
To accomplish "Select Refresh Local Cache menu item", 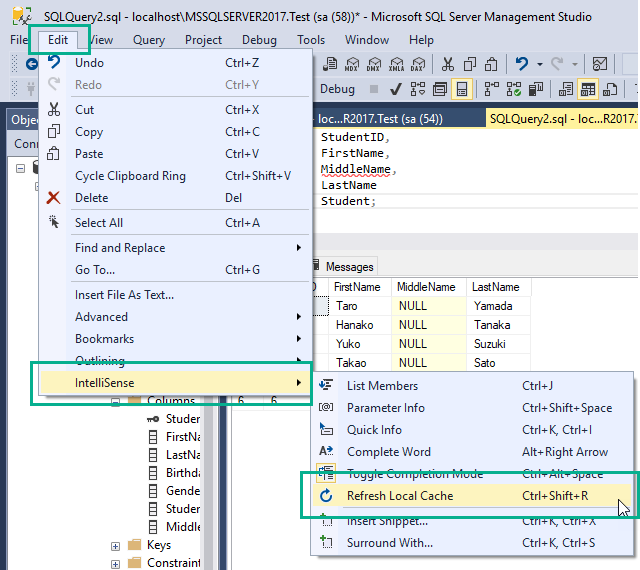I will pos(399,496).
